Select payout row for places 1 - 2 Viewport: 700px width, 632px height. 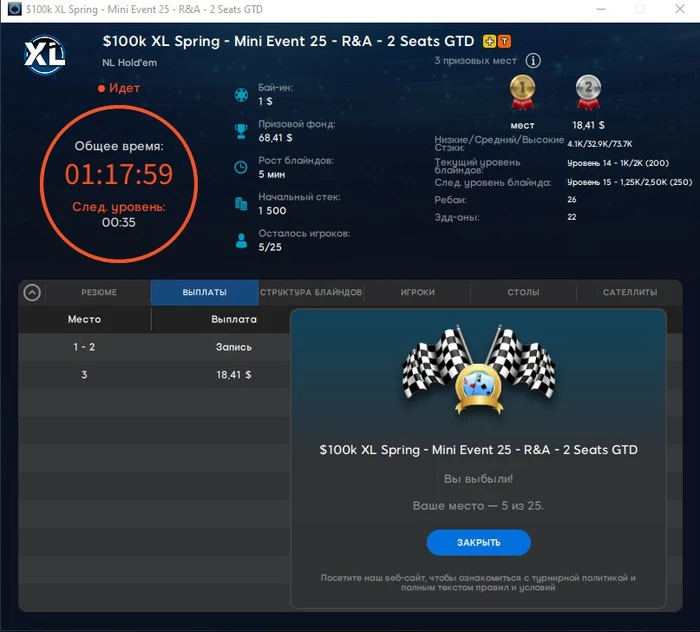point(154,347)
